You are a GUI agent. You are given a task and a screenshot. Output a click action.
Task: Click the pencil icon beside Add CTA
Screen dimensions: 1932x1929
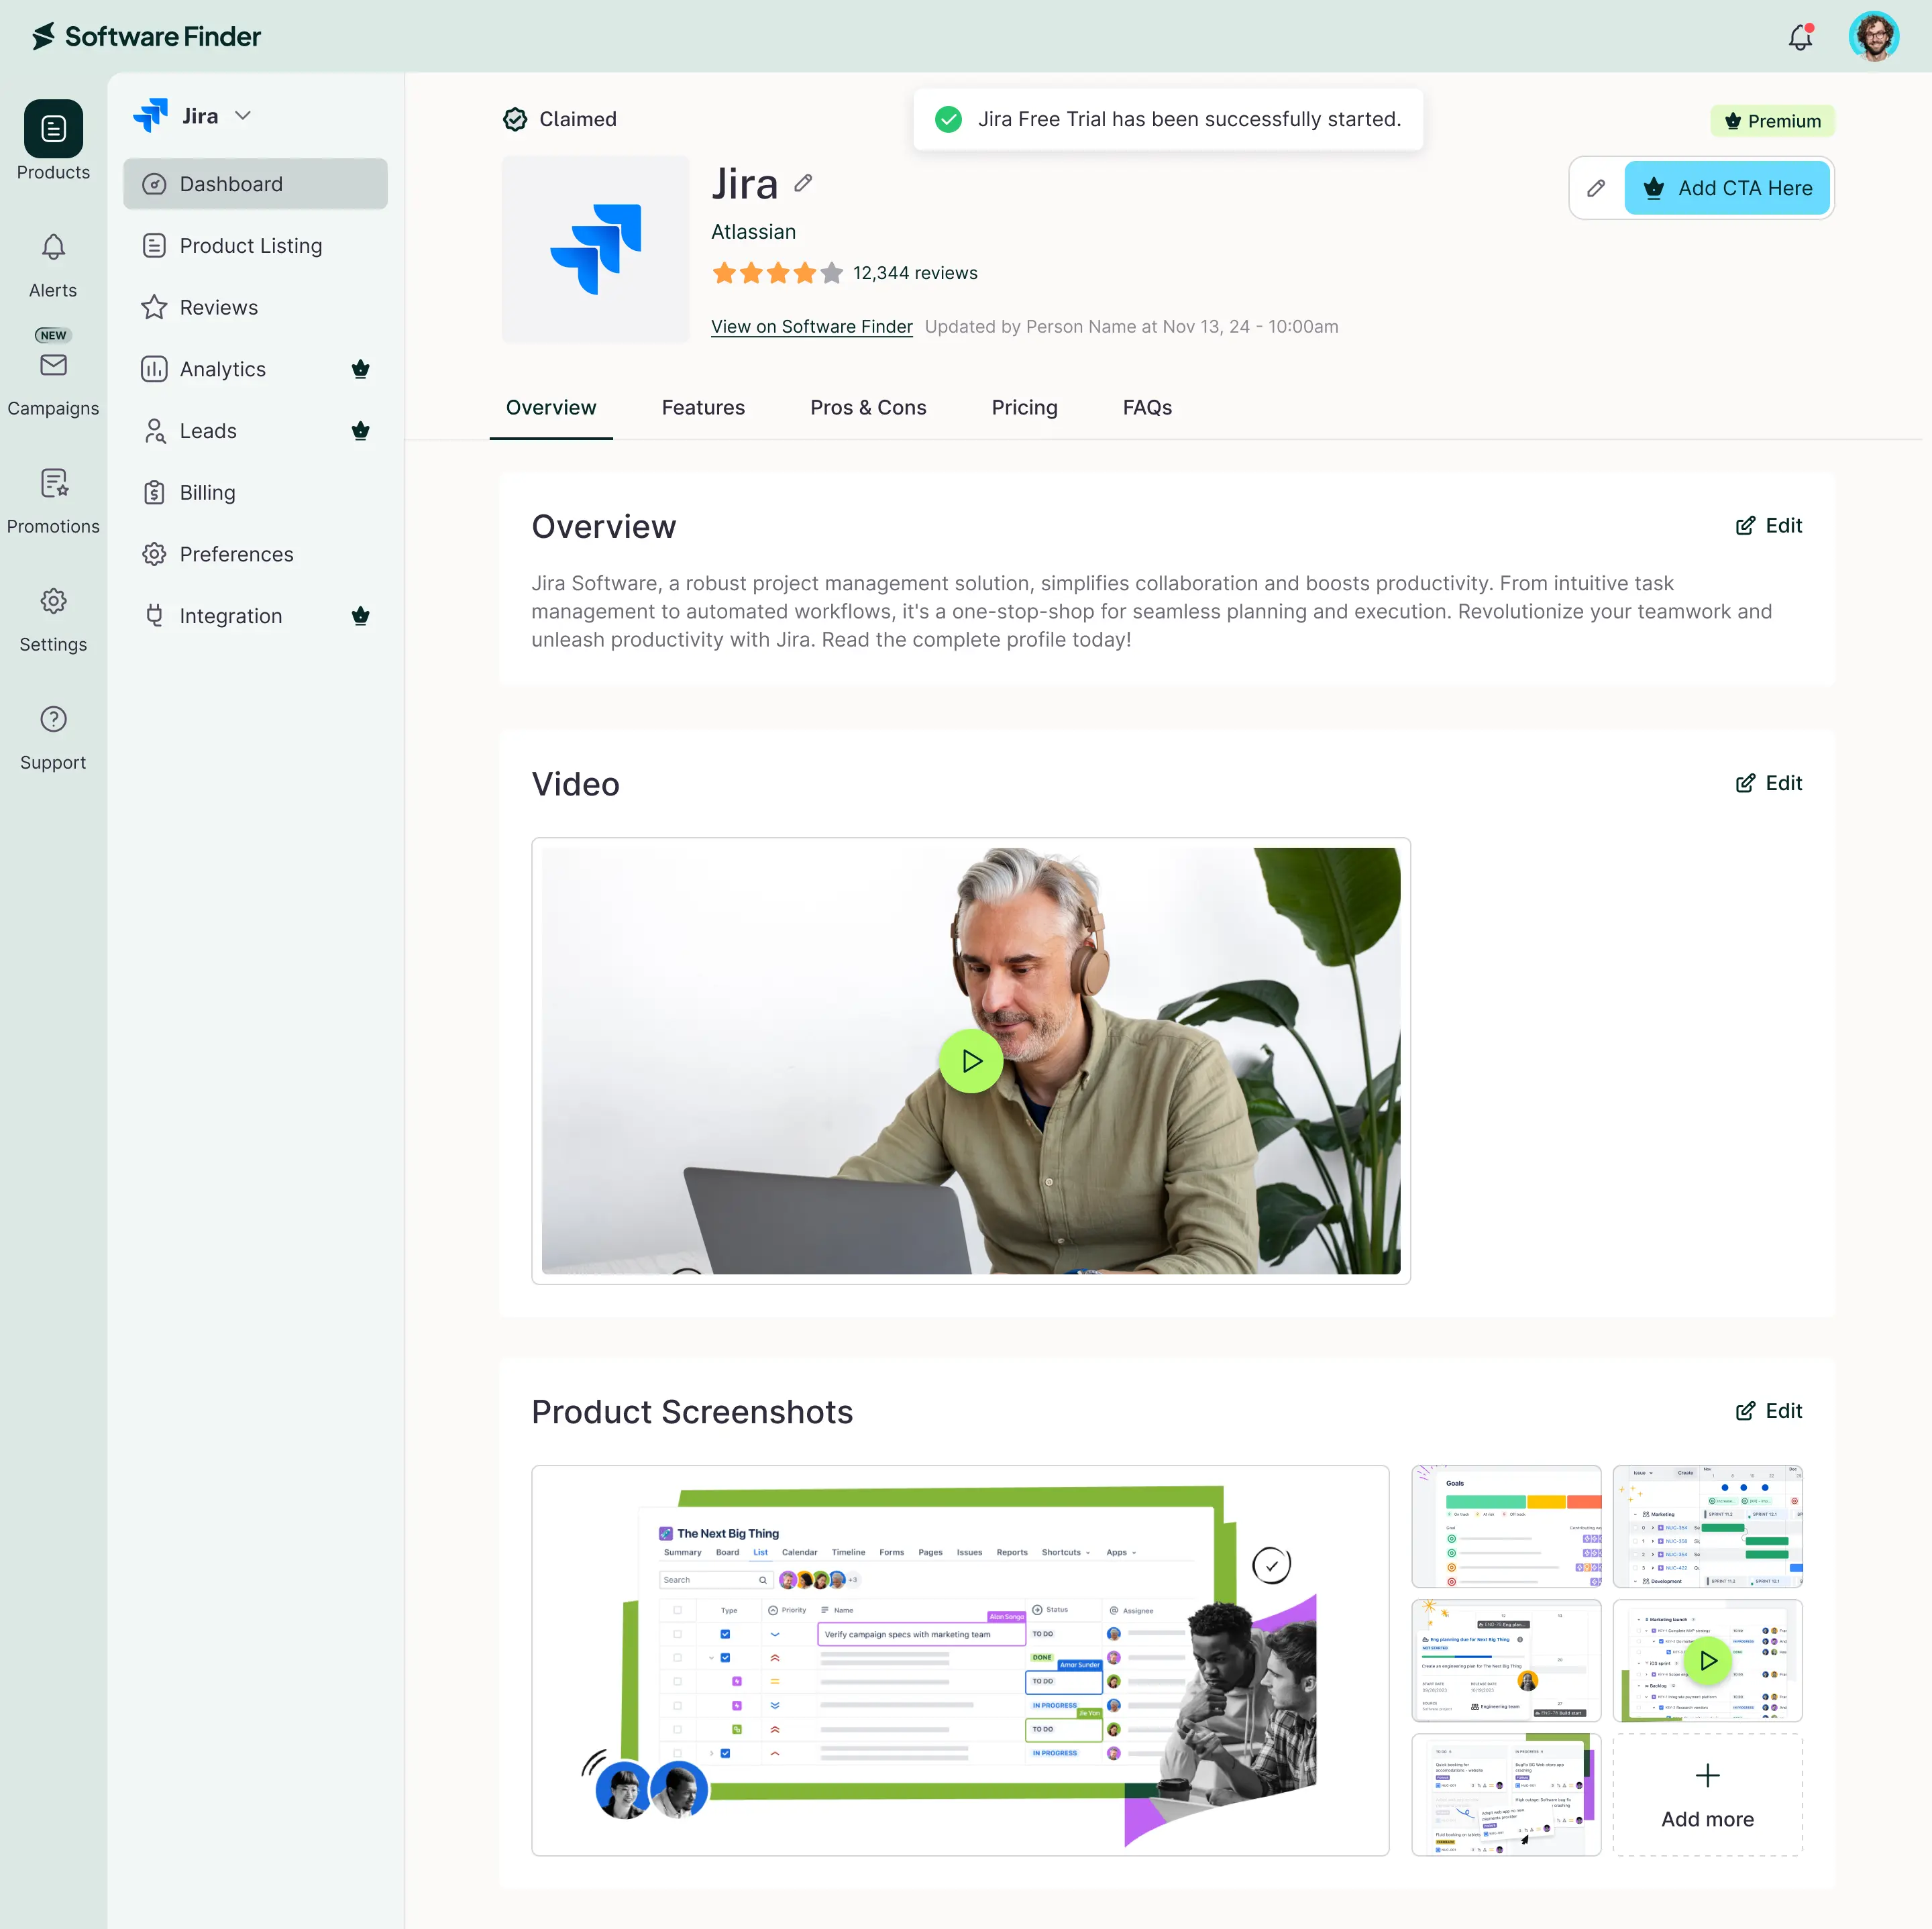tap(1596, 188)
